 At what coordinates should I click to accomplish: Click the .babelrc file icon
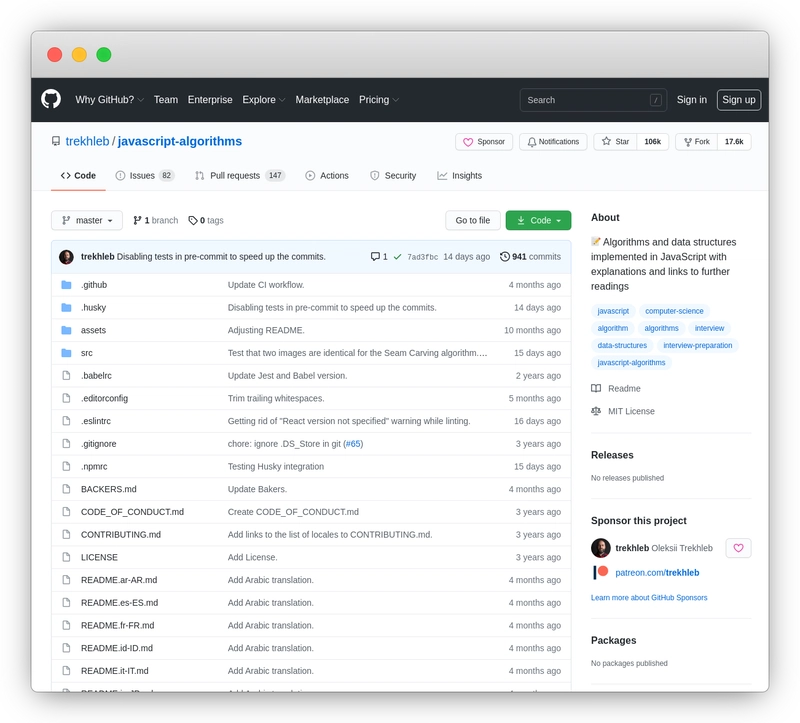[x=66, y=376]
